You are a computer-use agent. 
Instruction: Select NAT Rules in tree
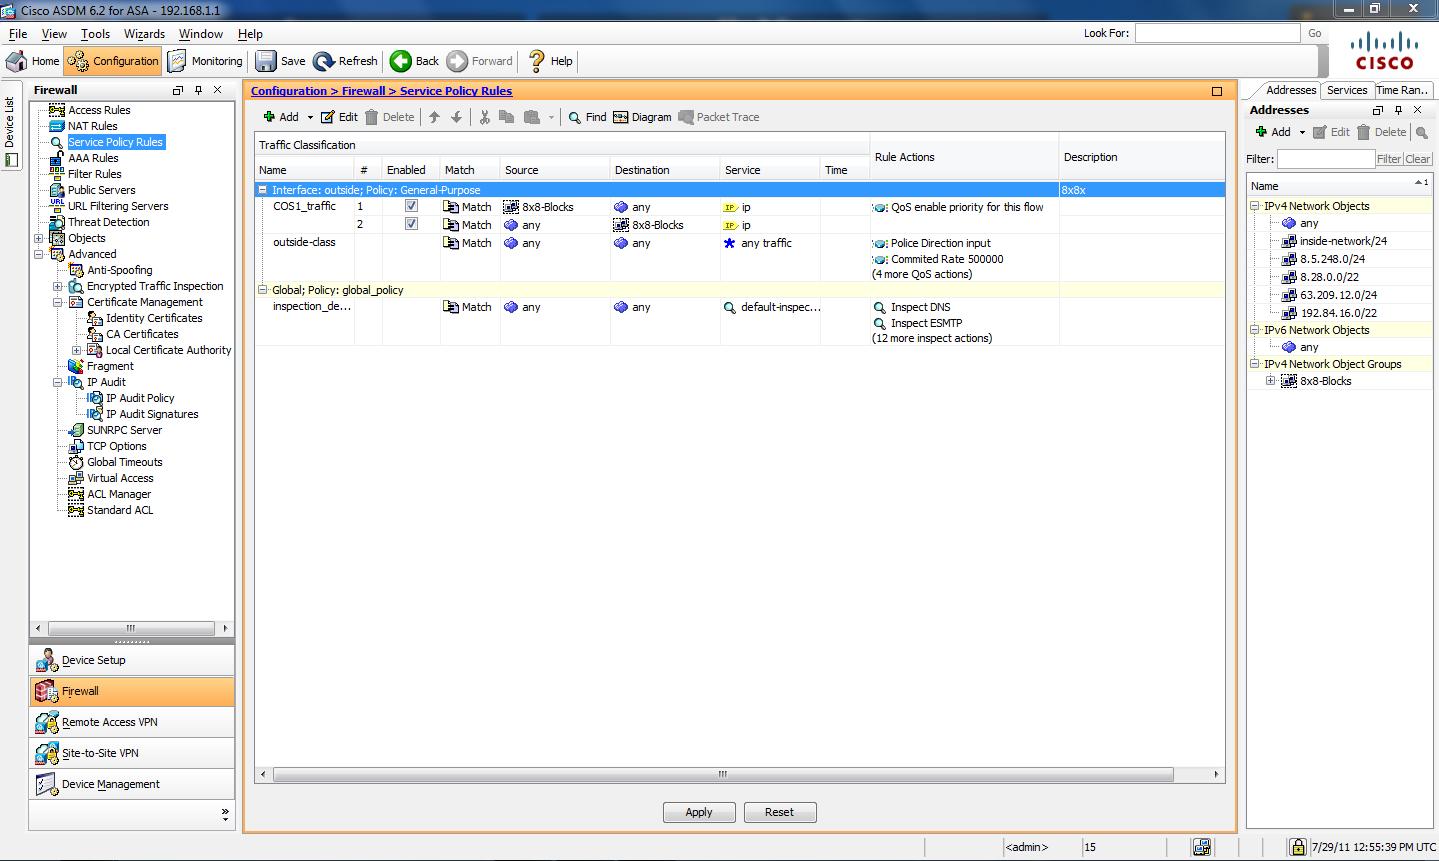coord(92,126)
